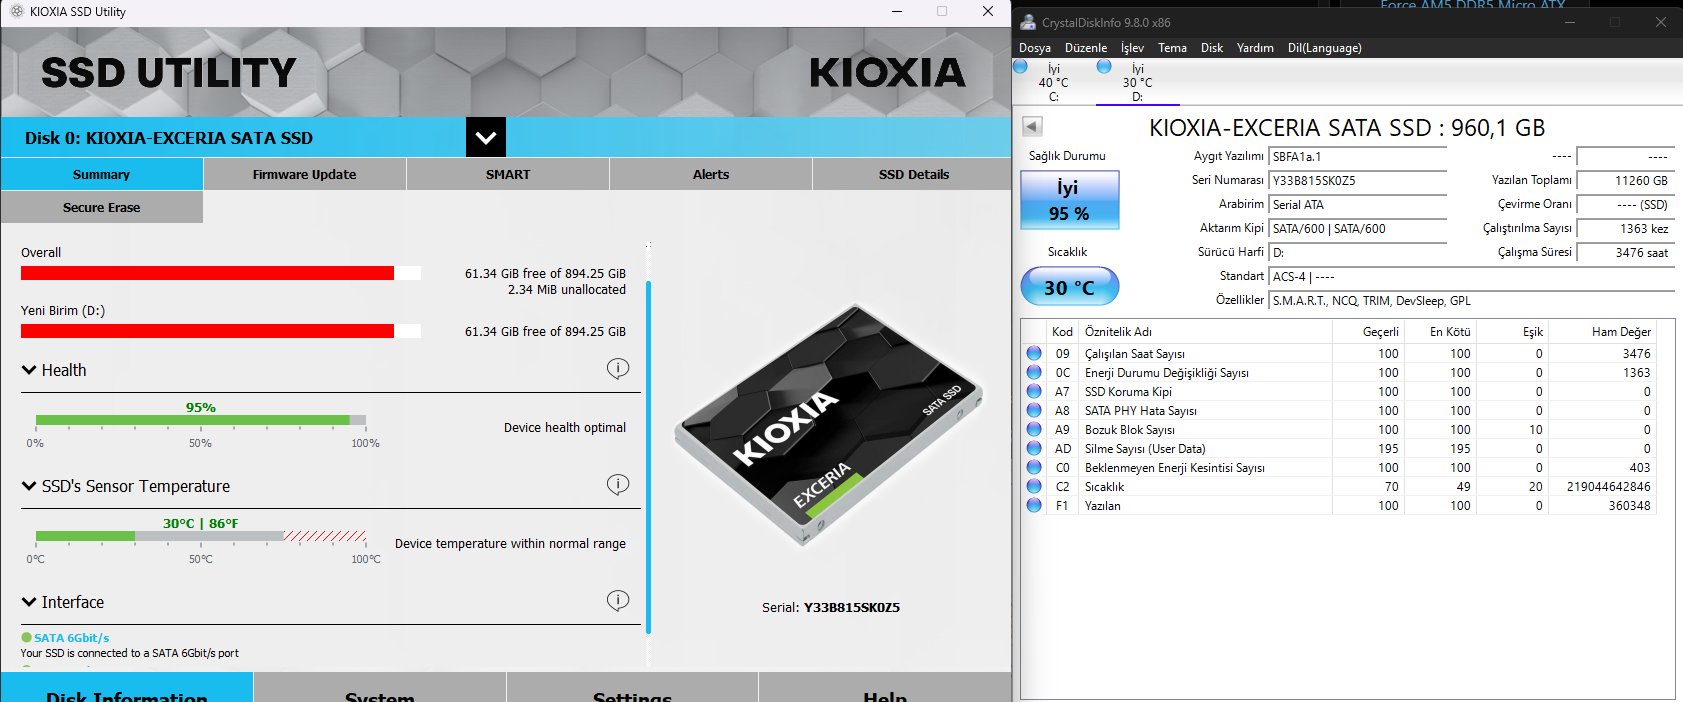The height and width of the screenshot is (702, 1683).
Task: Open the Disk Information bottom tab
Action: point(127,688)
